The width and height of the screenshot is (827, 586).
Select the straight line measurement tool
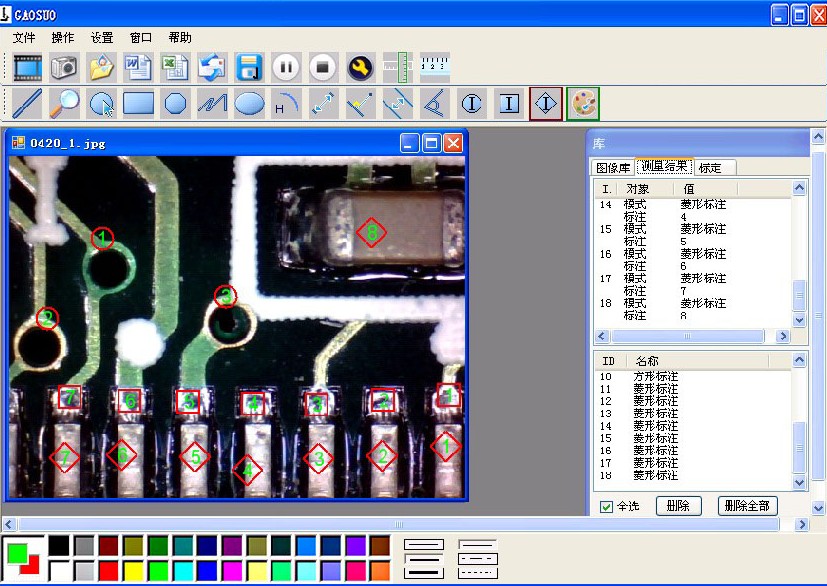point(27,103)
